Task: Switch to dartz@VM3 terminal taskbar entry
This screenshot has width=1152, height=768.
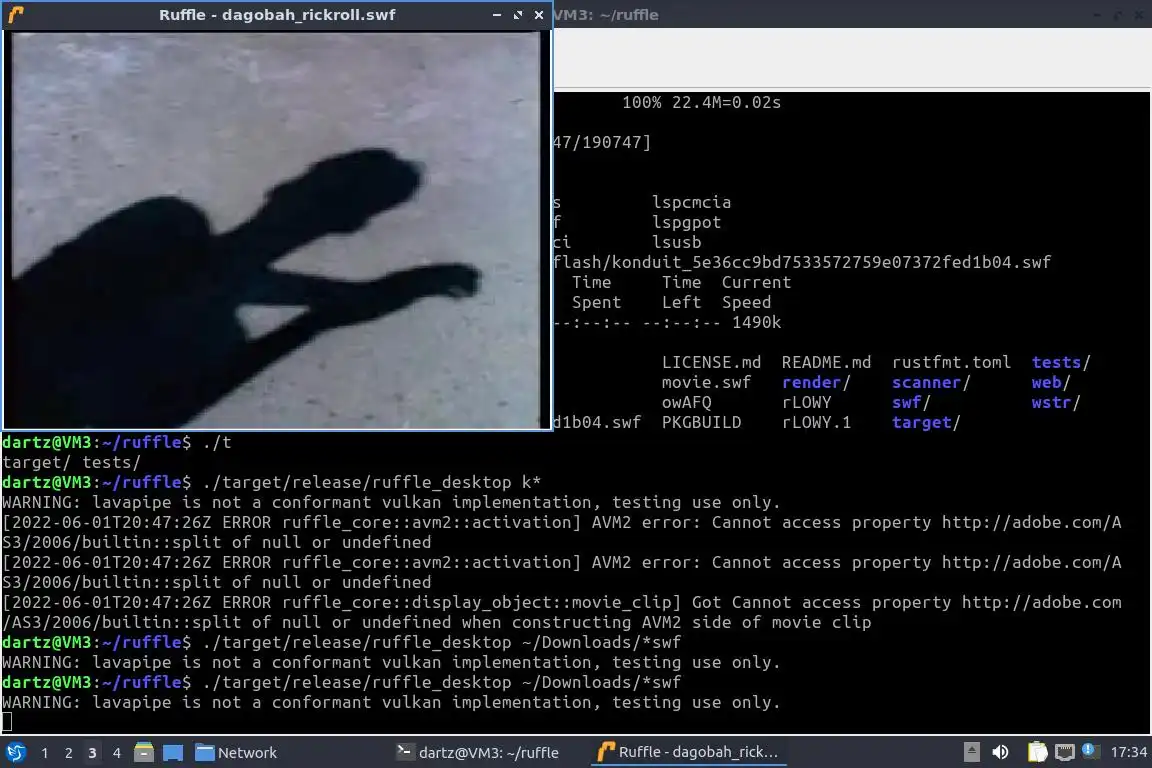Action: [478, 753]
